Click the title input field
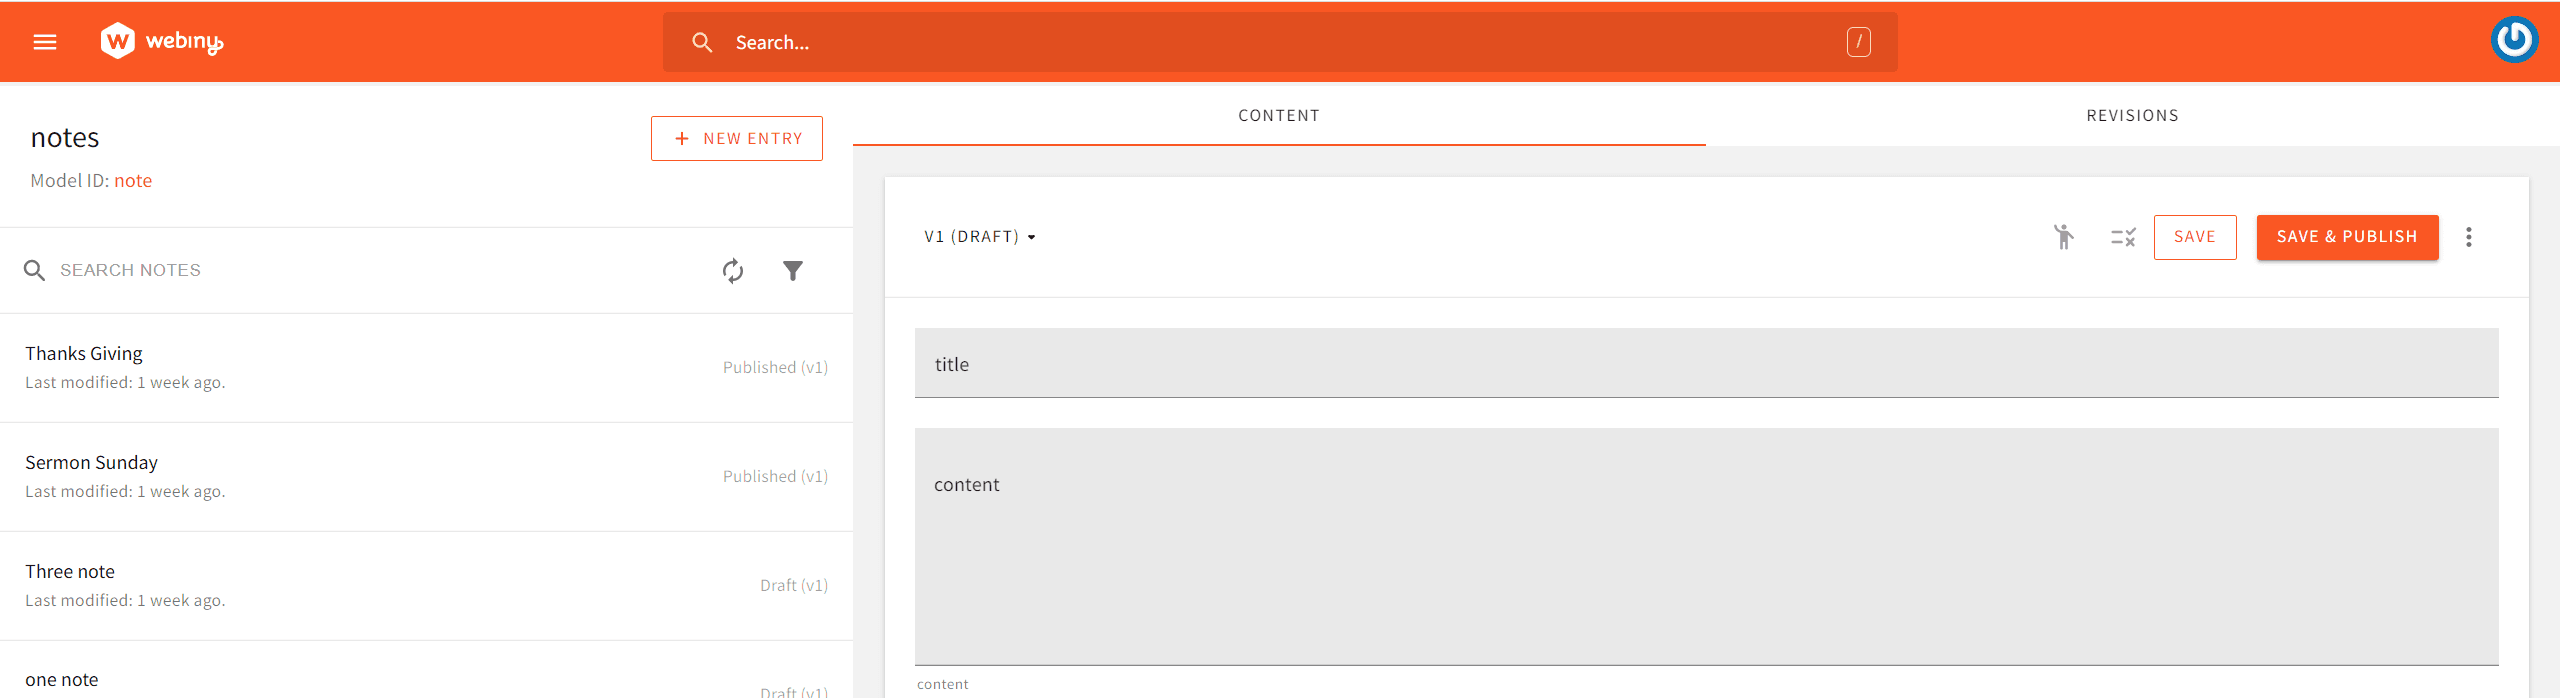2560x698 pixels. pos(1706,364)
